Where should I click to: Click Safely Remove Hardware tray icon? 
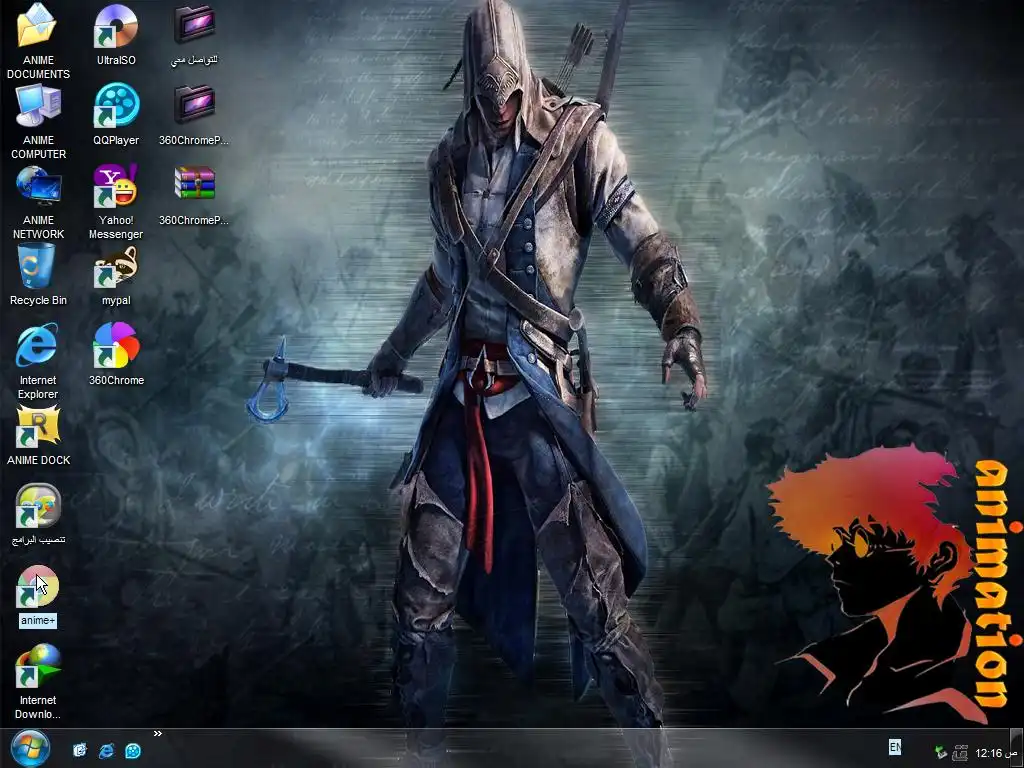pos(940,753)
